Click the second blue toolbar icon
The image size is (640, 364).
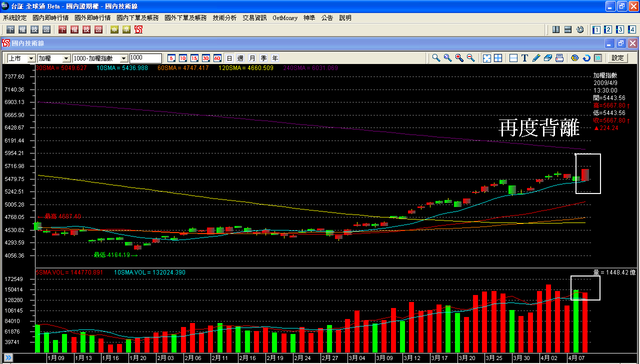click(x=22, y=30)
